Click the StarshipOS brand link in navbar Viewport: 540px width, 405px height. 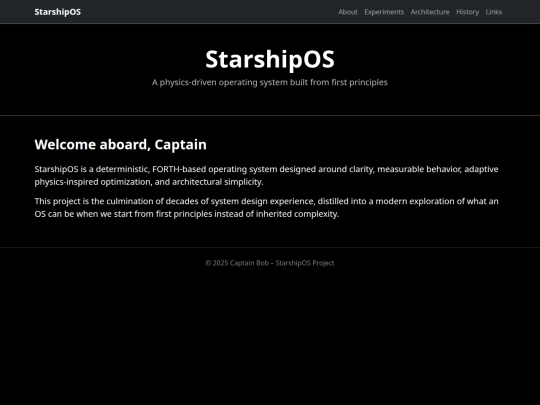pyautogui.click(x=58, y=12)
